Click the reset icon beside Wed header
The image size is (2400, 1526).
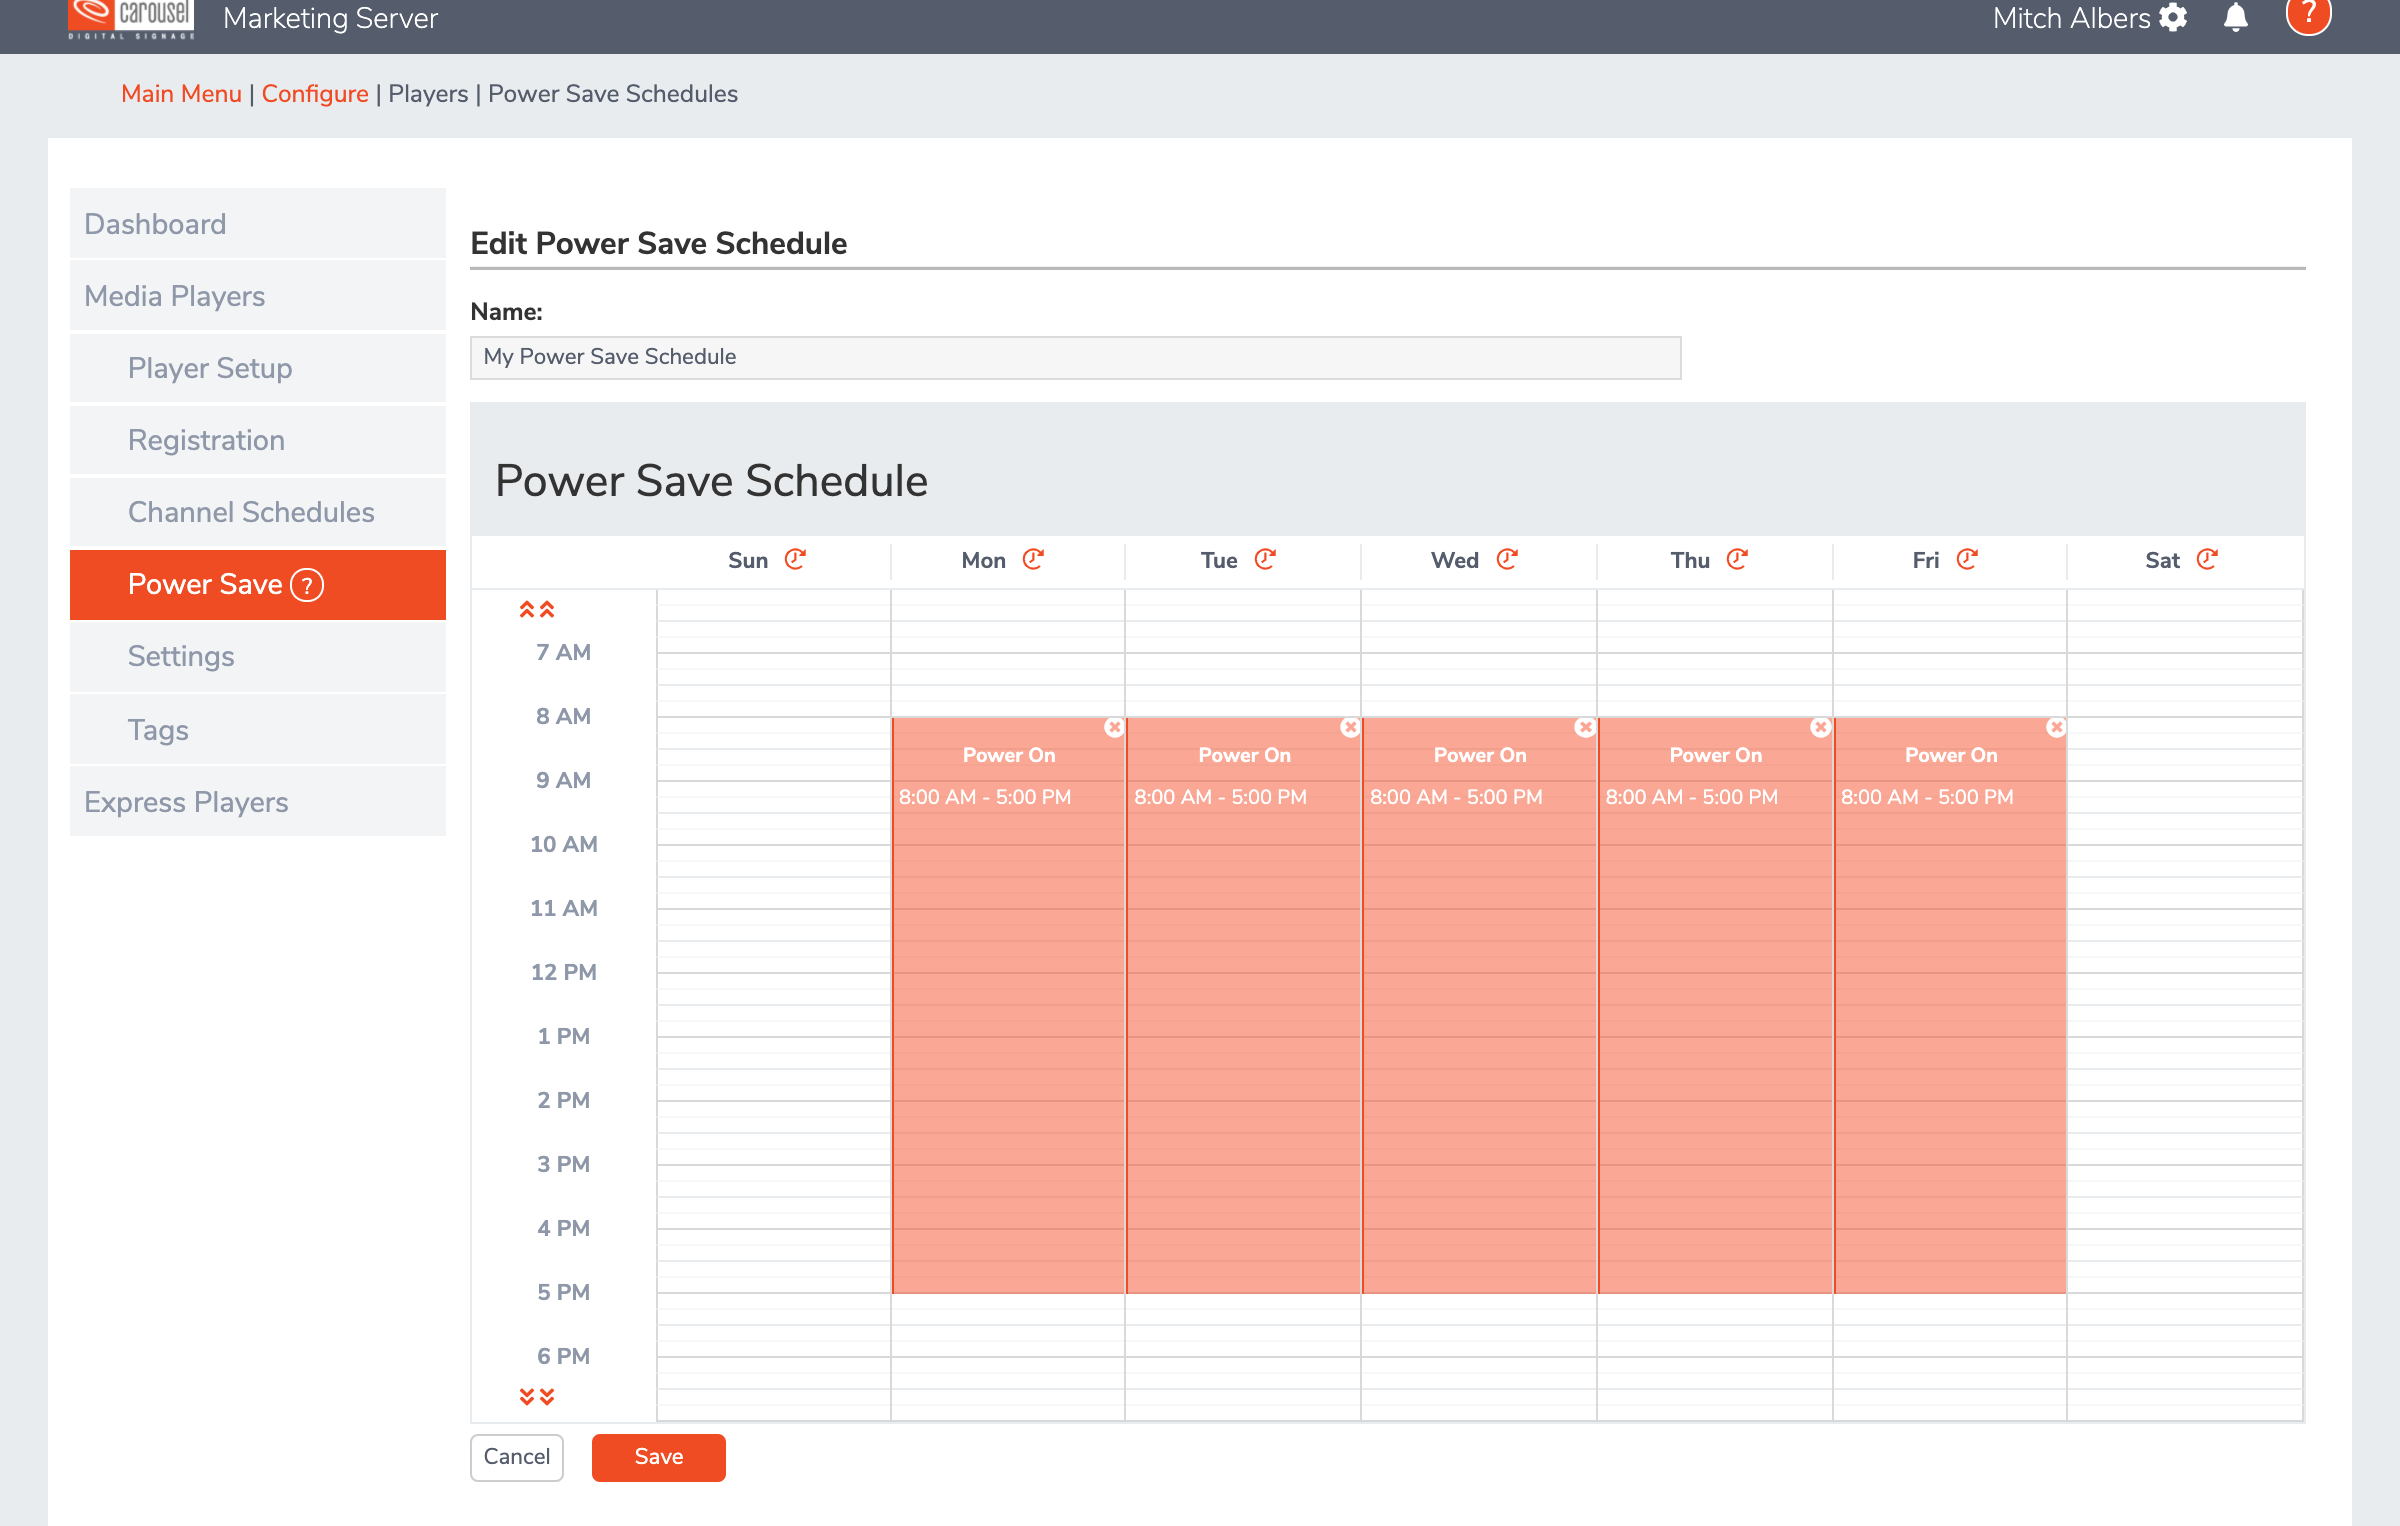click(x=1507, y=559)
